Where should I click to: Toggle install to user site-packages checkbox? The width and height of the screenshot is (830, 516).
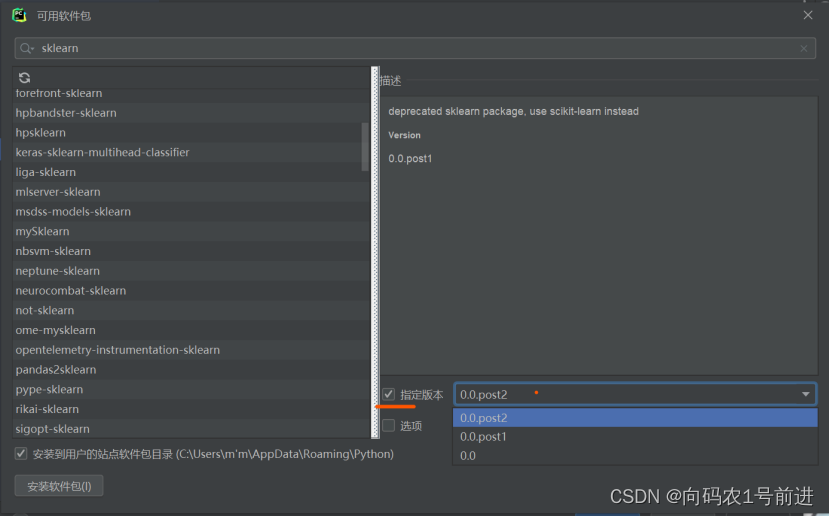[21, 454]
